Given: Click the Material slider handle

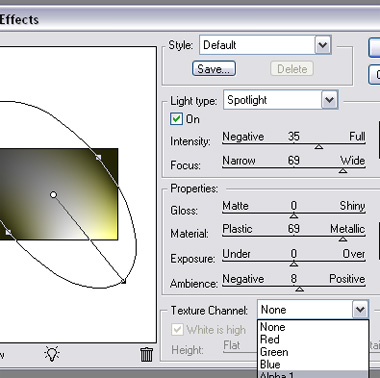Looking at the screenshot, I should coord(343,239).
